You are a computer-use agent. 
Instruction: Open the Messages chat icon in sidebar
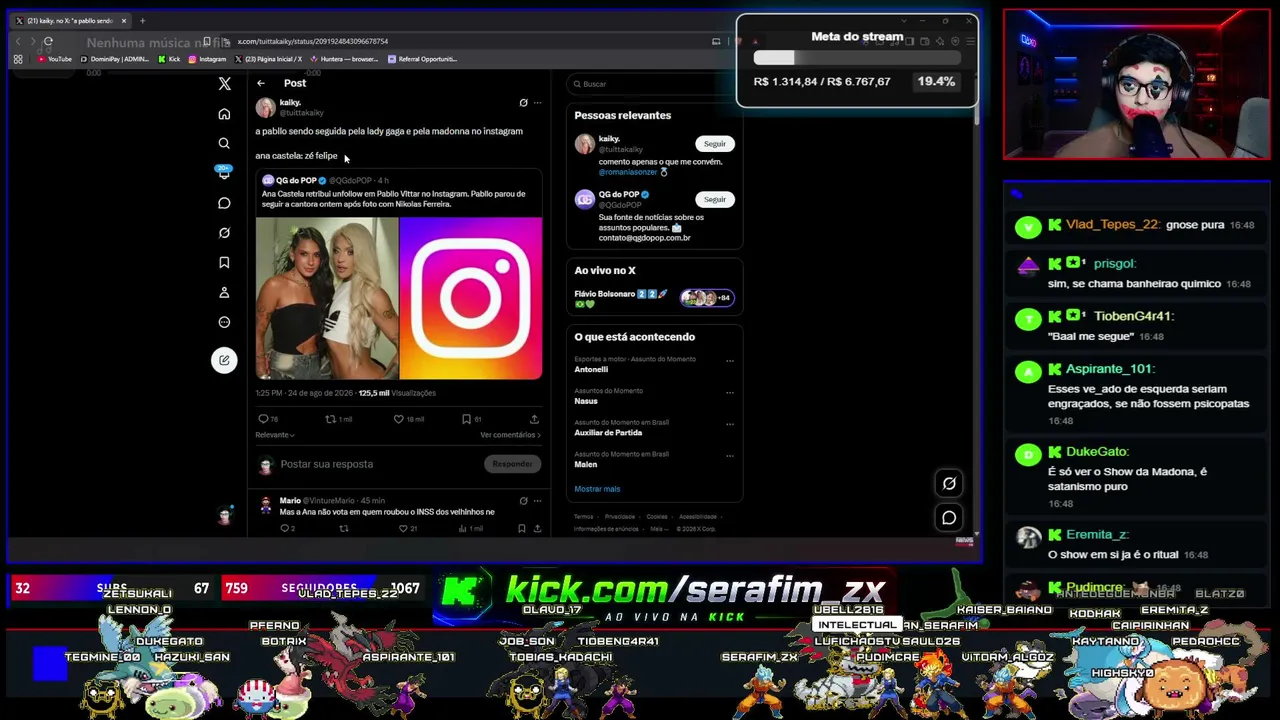click(224, 203)
